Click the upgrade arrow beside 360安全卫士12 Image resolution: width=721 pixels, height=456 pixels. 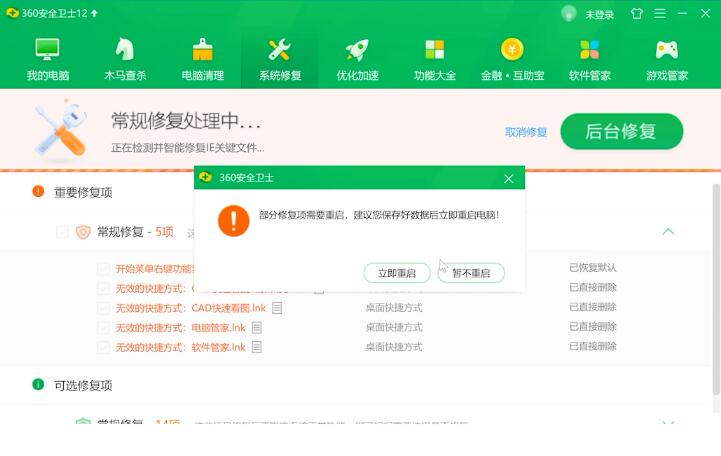click(94, 13)
